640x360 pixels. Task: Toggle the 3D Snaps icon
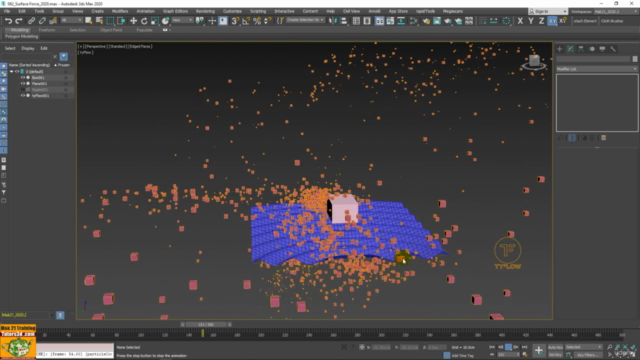pyautogui.click(x=235, y=21)
